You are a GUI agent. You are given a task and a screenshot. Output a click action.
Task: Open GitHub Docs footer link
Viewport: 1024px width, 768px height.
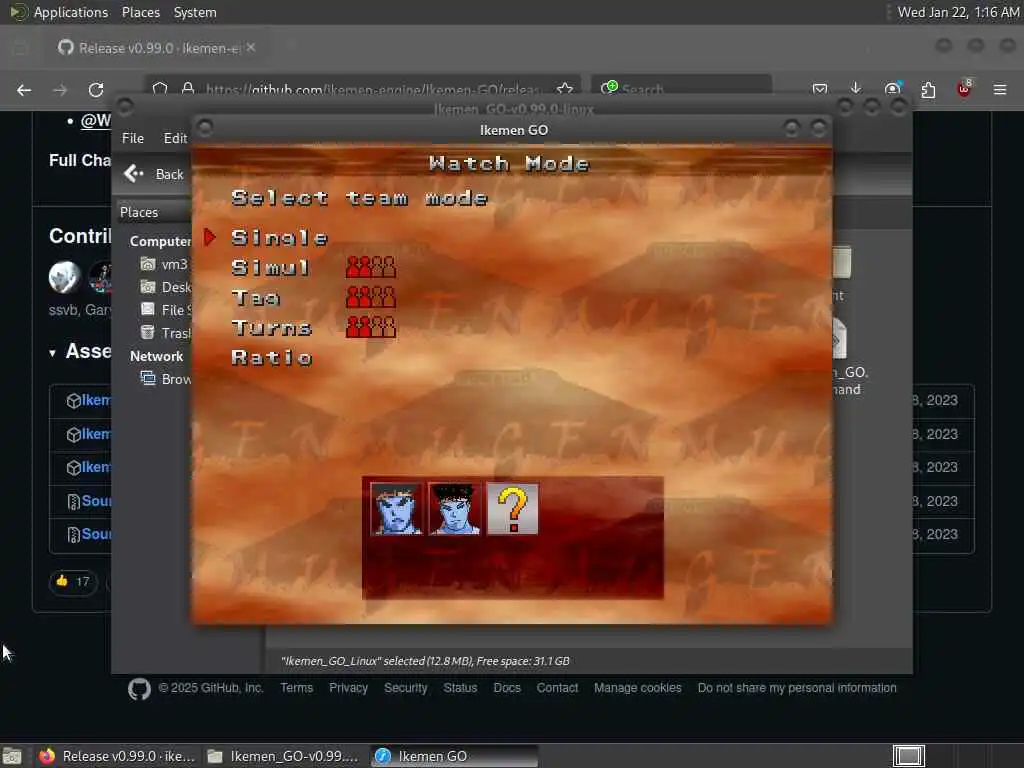pyautogui.click(x=507, y=688)
